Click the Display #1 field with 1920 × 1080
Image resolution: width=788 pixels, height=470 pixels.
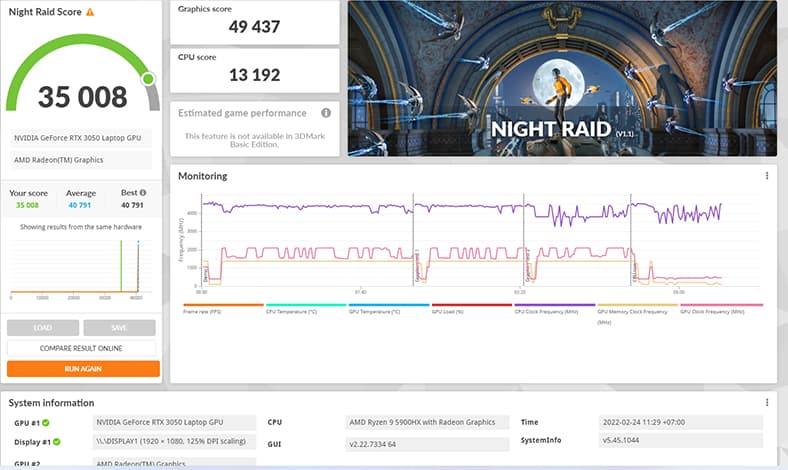point(174,441)
